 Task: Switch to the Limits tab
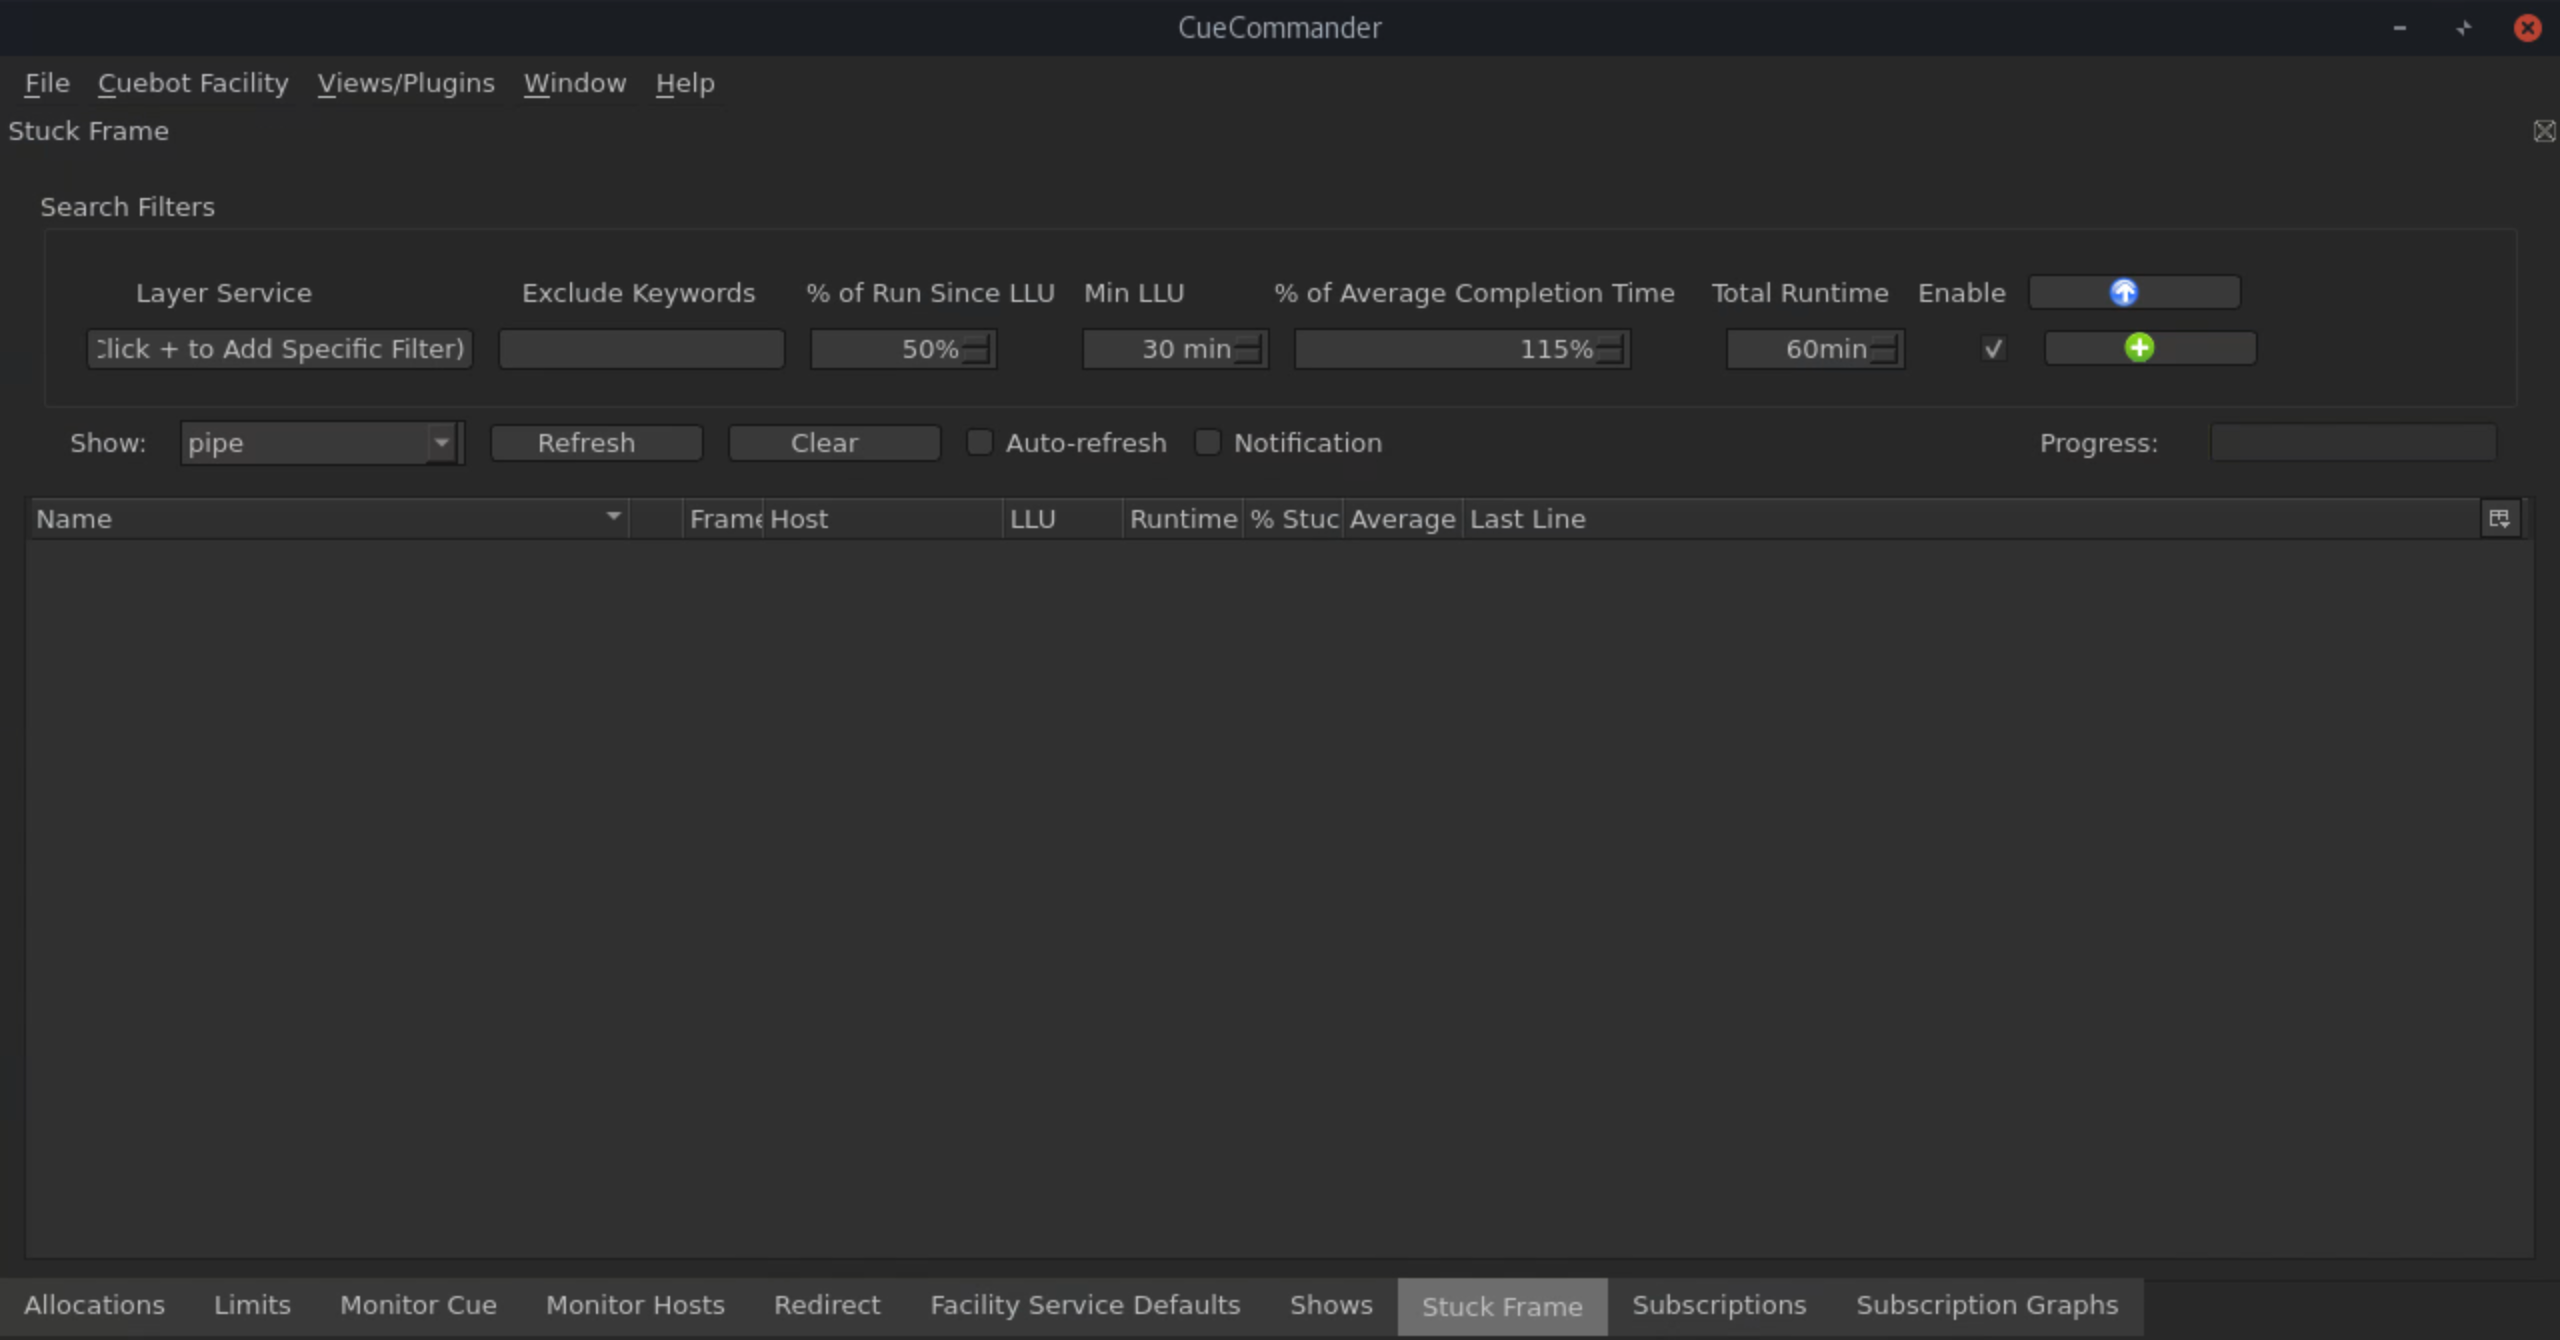pyautogui.click(x=252, y=1305)
